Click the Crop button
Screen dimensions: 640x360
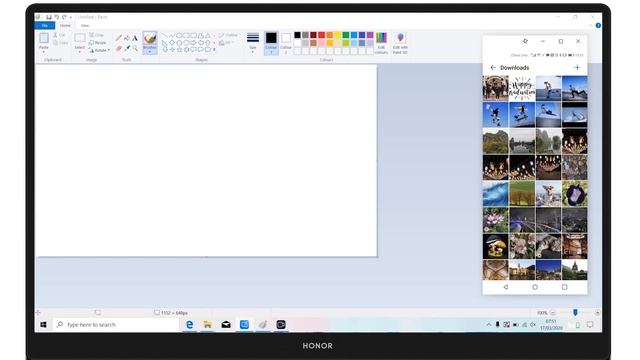(x=96, y=35)
